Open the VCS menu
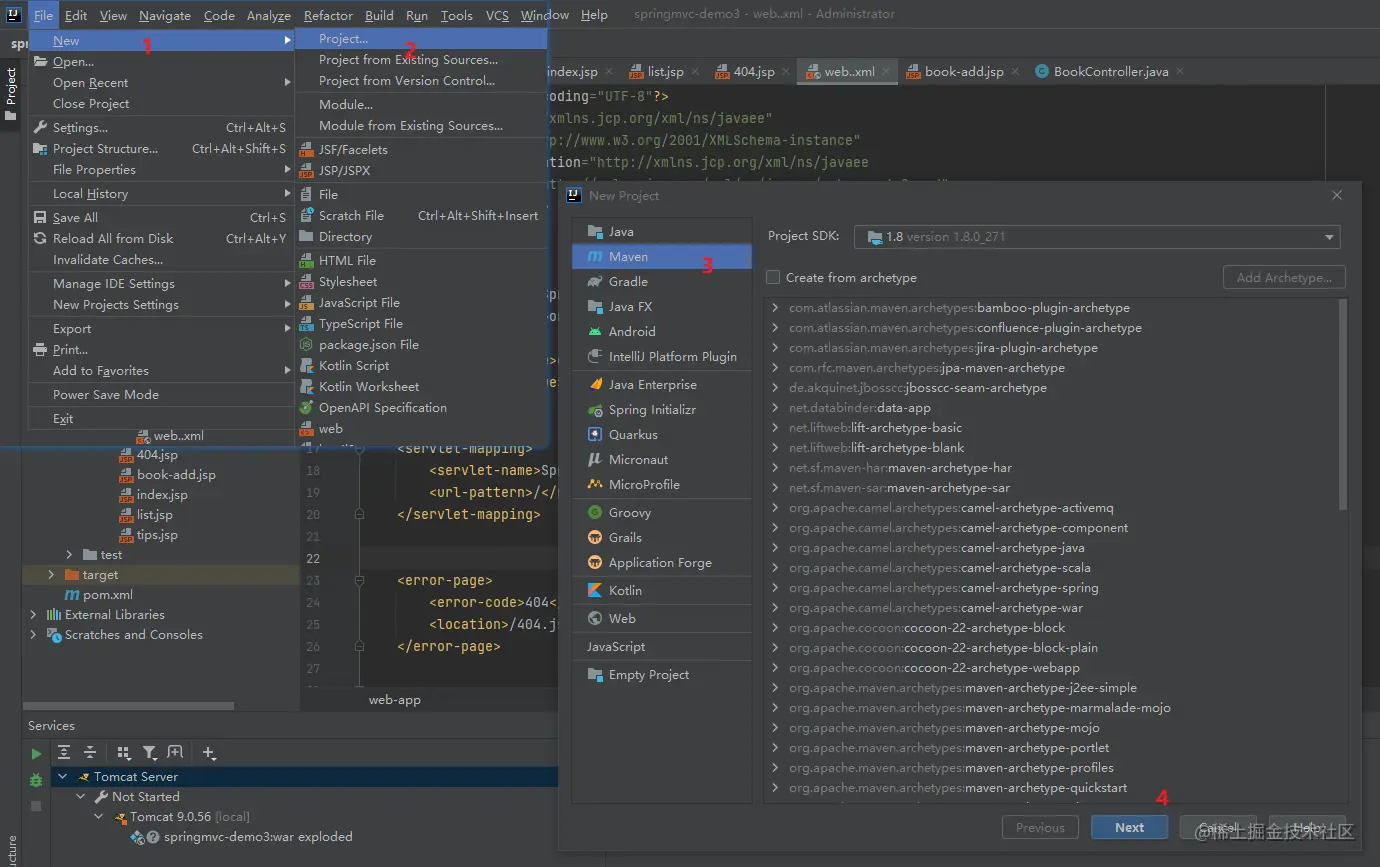Viewport: 1380px width, 867px height. click(497, 15)
